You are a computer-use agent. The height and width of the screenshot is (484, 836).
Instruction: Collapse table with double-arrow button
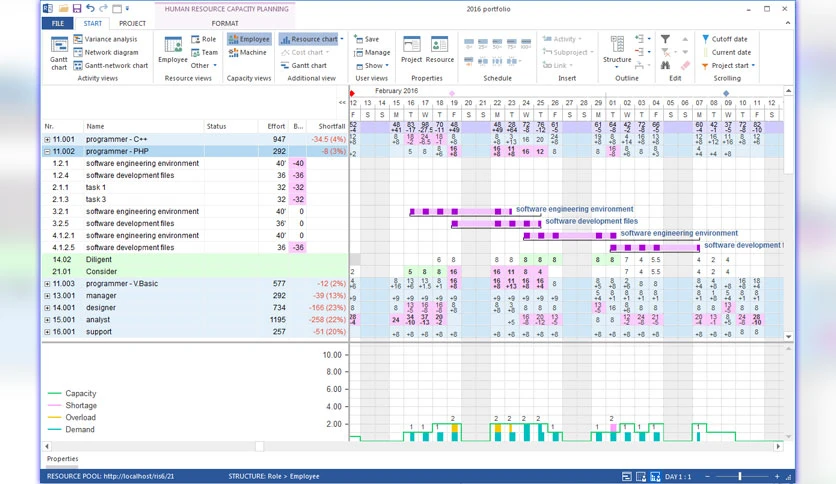(342, 102)
